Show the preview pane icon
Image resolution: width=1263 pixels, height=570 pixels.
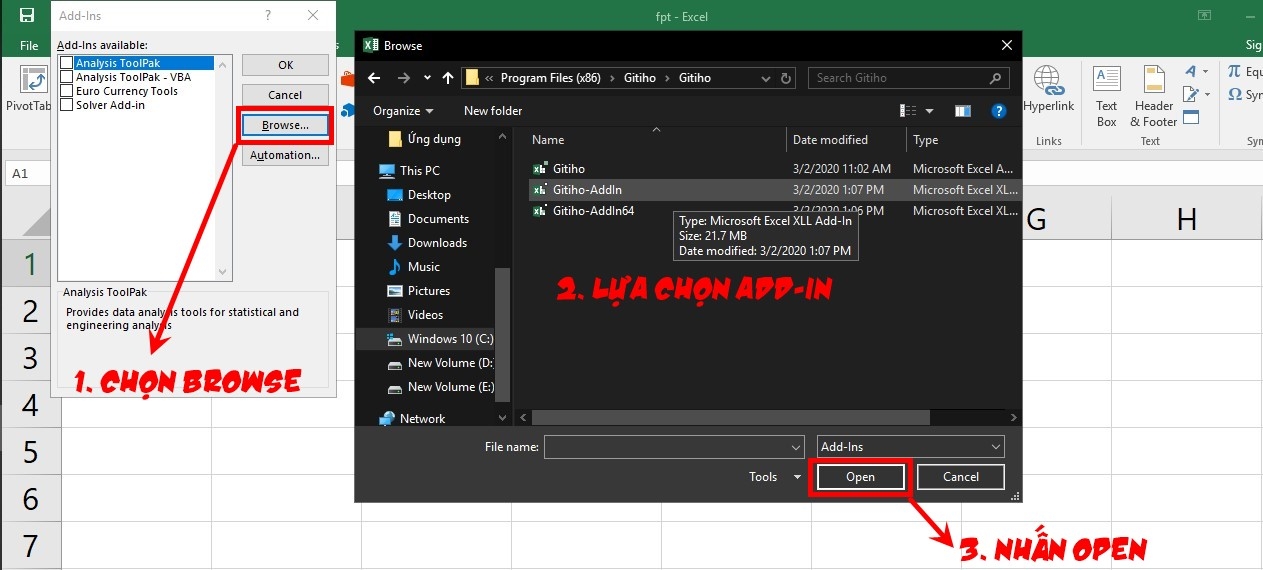pos(963,111)
